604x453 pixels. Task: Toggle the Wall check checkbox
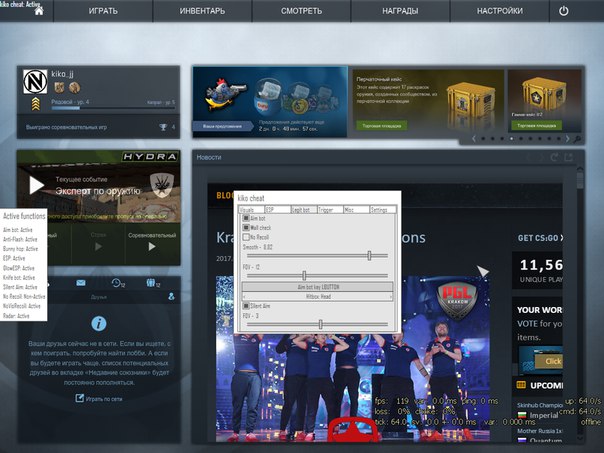pos(246,227)
